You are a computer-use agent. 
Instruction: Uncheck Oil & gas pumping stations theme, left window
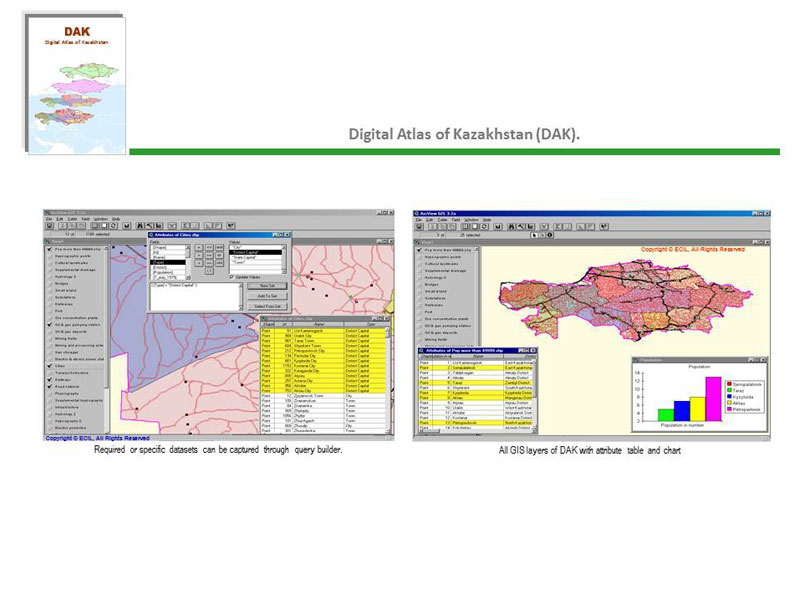[49, 324]
